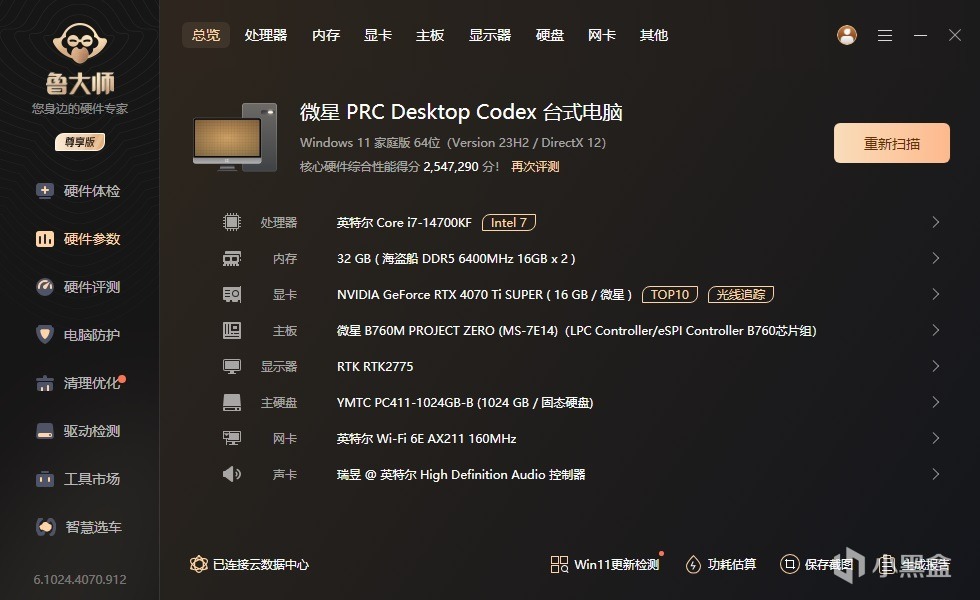Click the 显示器 monitor icon in list

tap(232, 366)
